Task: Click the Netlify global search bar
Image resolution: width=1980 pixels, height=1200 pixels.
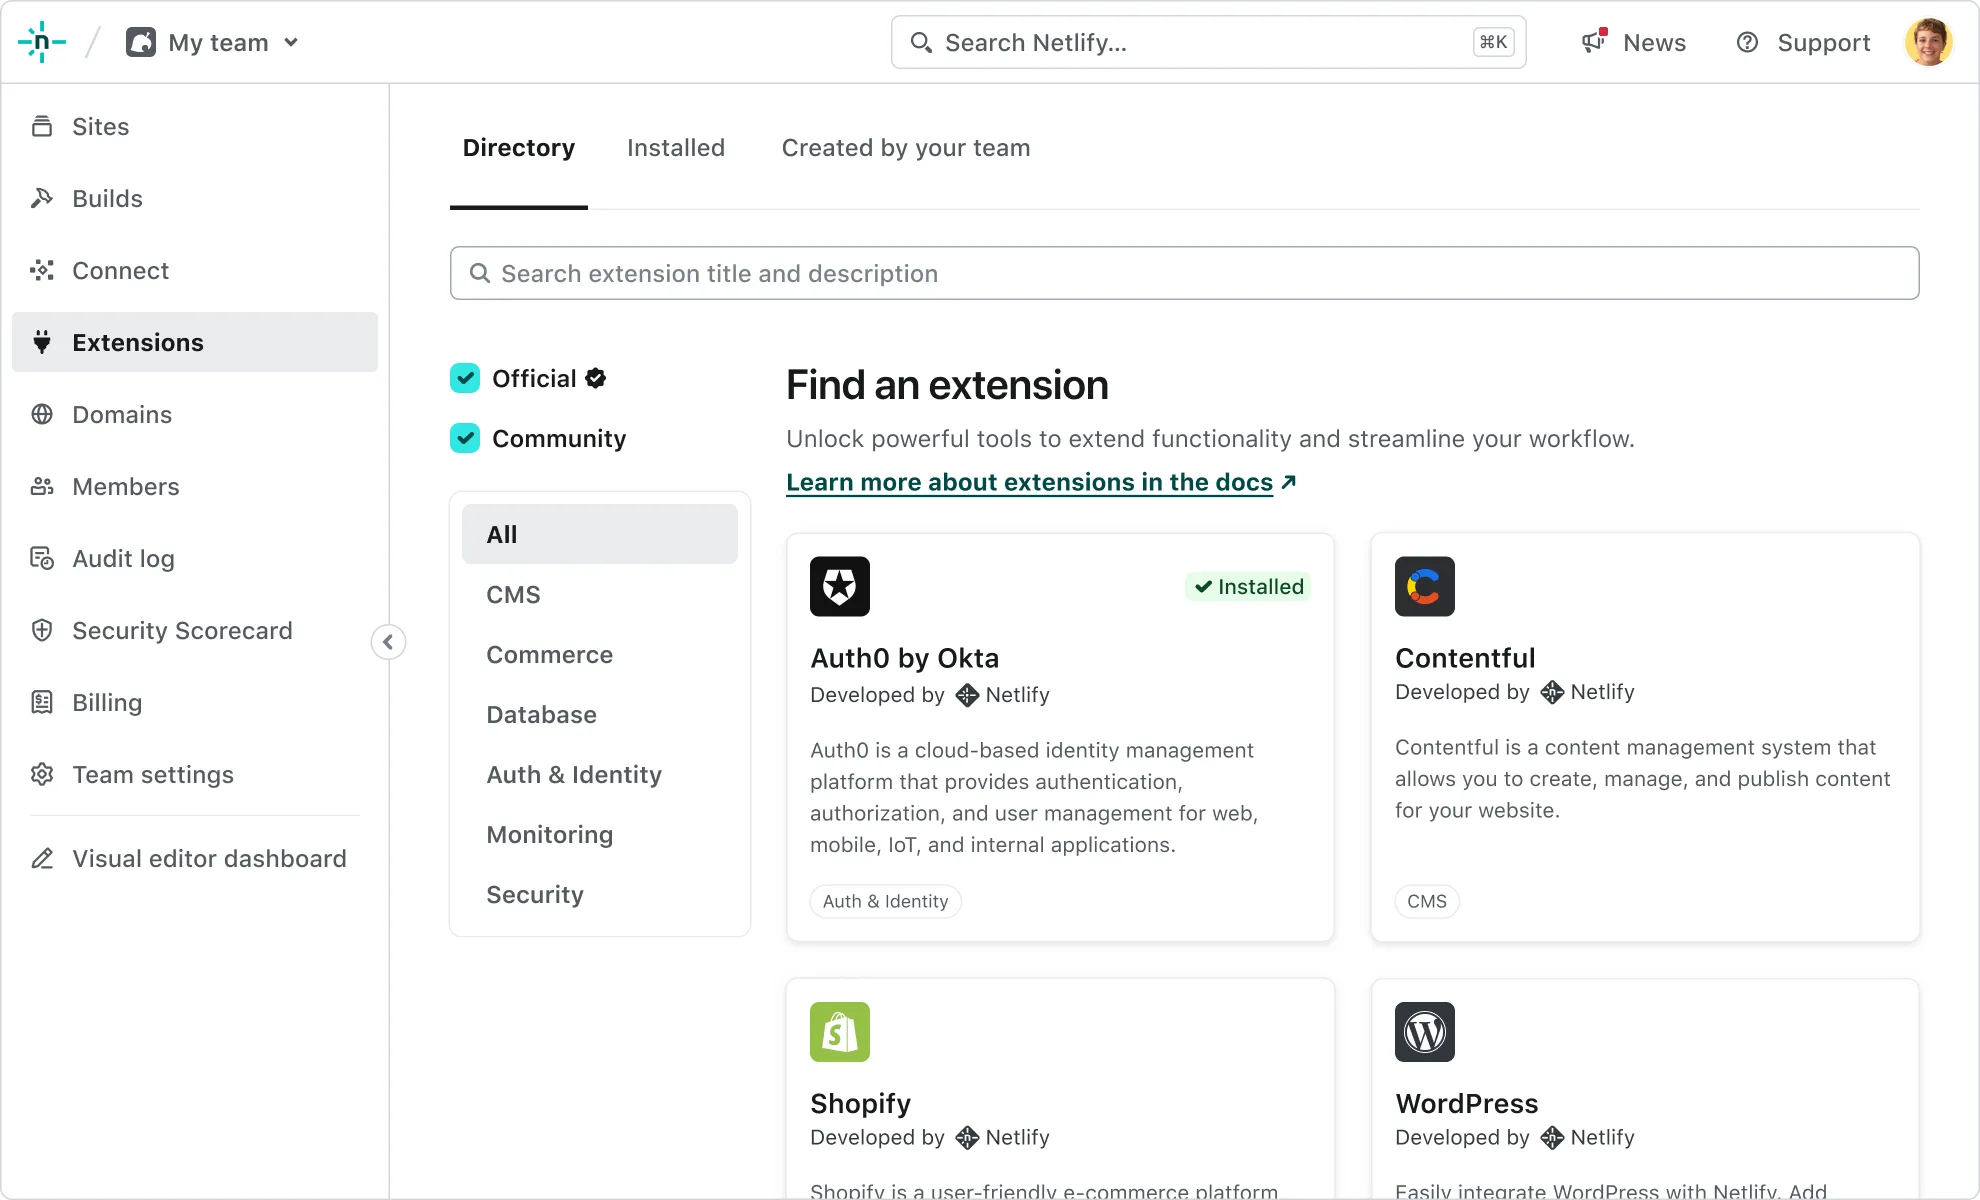Action: pyautogui.click(x=1208, y=42)
